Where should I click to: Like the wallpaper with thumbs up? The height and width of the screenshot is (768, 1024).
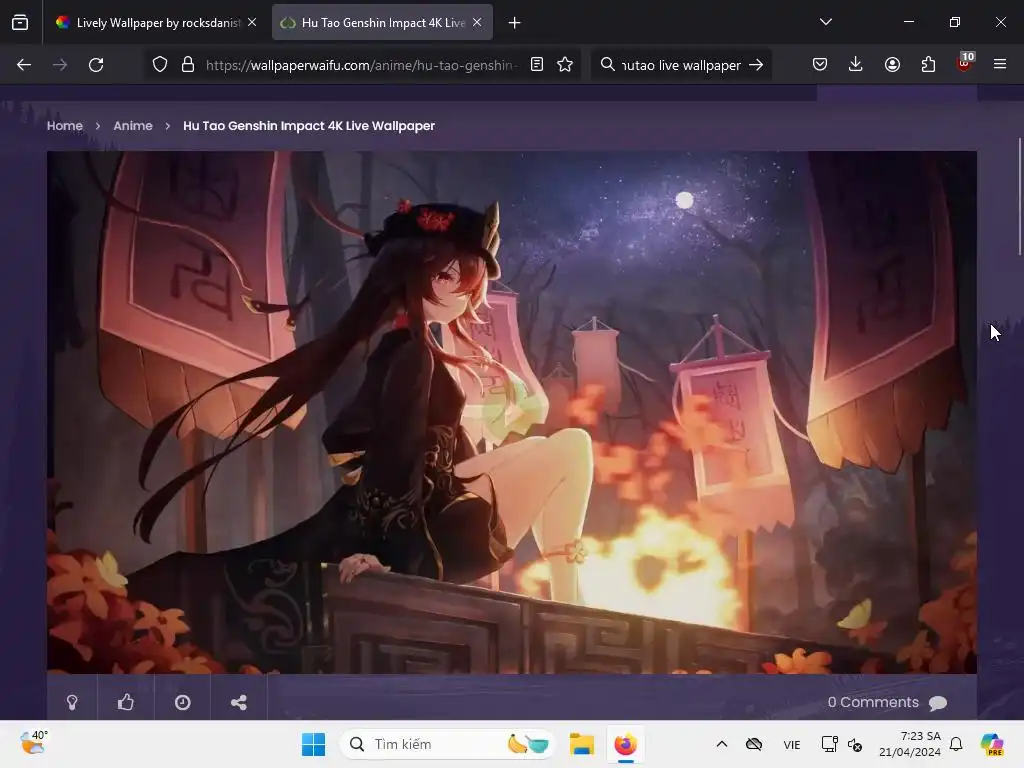(126, 702)
